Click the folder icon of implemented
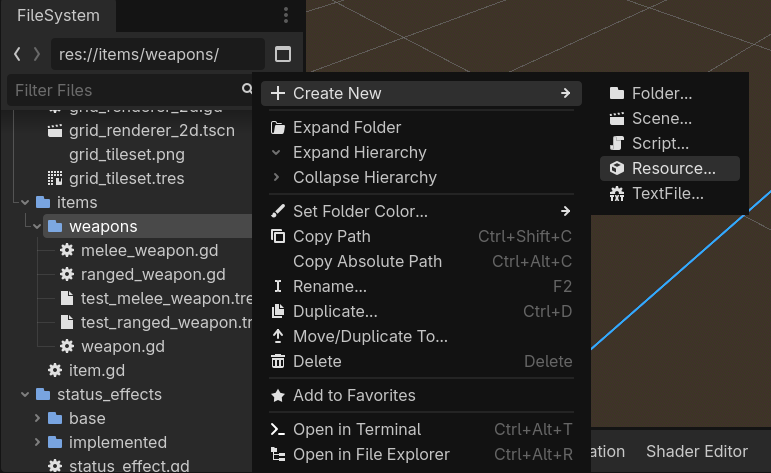The height and width of the screenshot is (473, 771). 55,443
